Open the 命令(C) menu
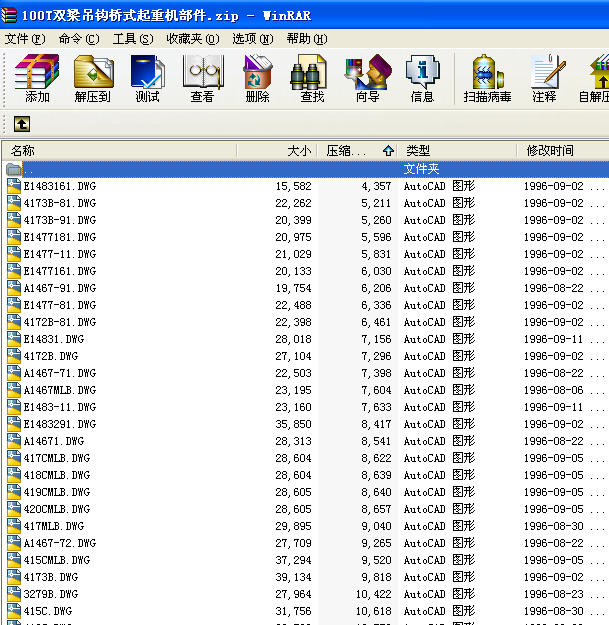This screenshot has width=609, height=625. click(79, 39)
